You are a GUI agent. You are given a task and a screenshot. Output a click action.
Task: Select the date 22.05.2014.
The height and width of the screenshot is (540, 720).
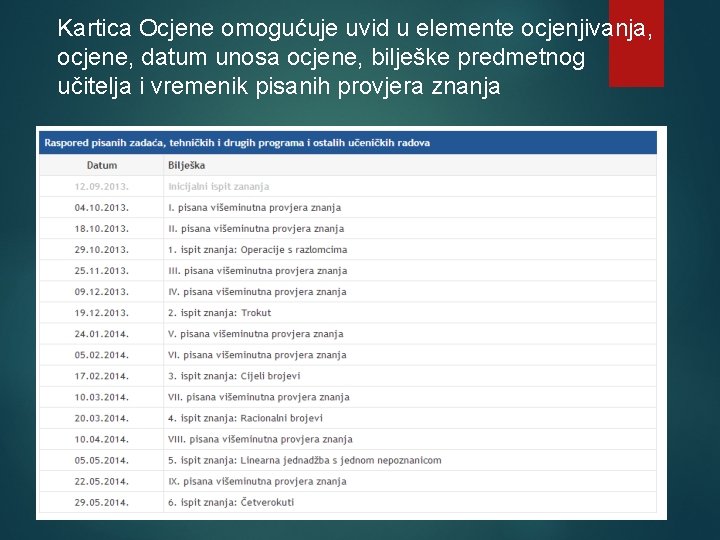pyautogui.click(x=101, y=482)
